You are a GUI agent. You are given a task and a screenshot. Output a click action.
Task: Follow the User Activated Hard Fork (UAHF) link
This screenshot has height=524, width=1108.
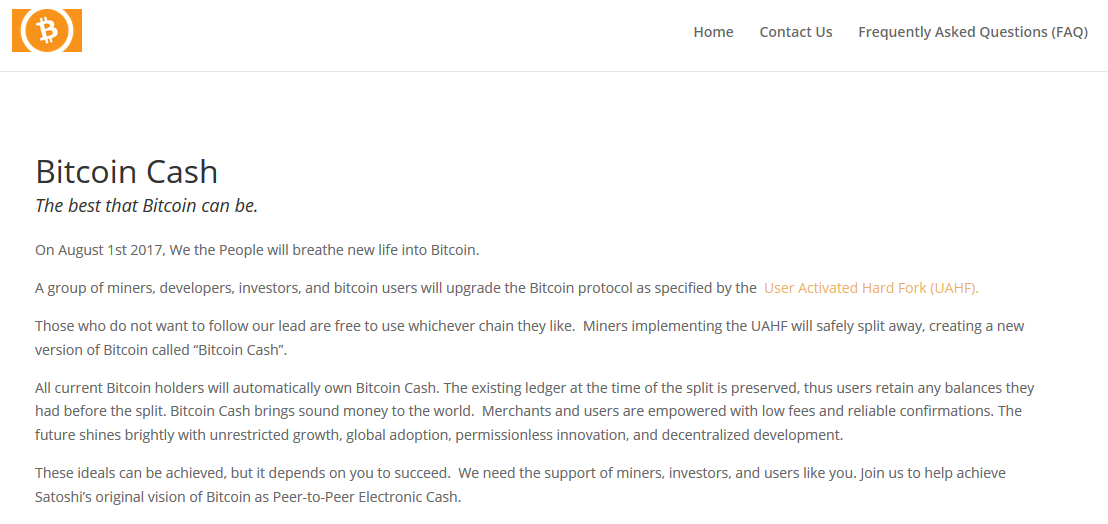pos(870,288)
